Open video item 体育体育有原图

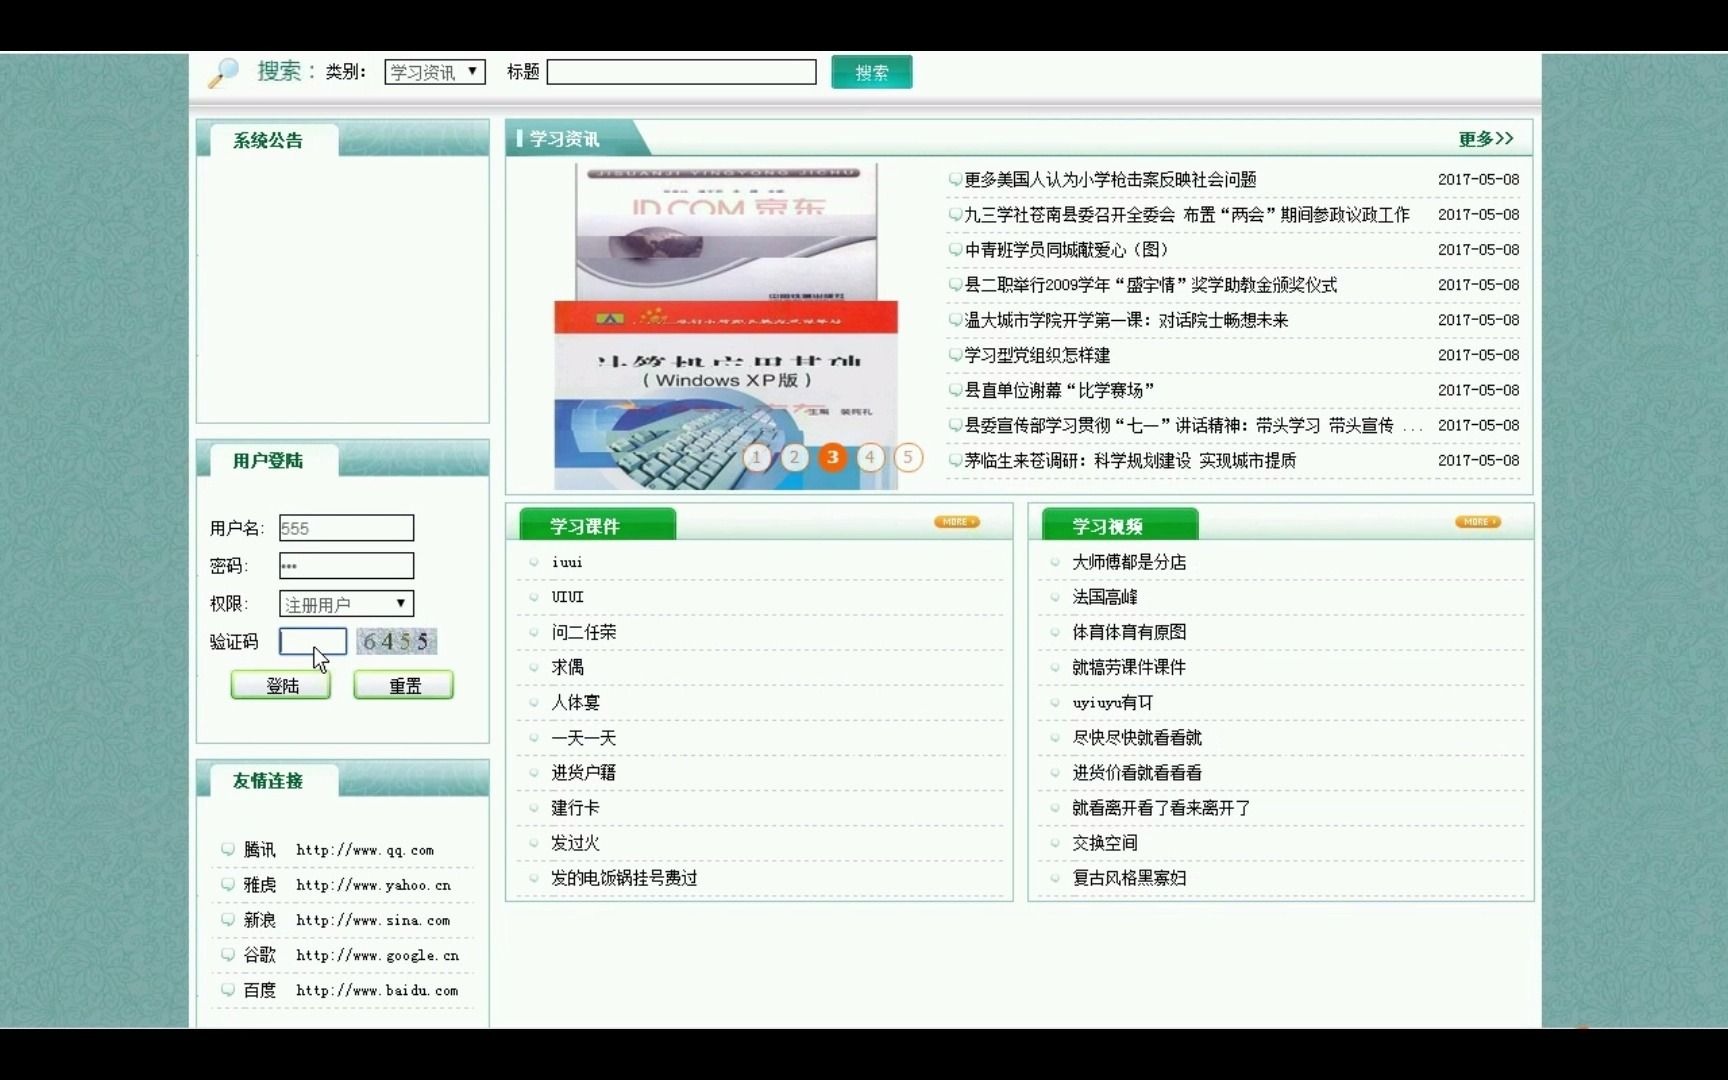1129,632
